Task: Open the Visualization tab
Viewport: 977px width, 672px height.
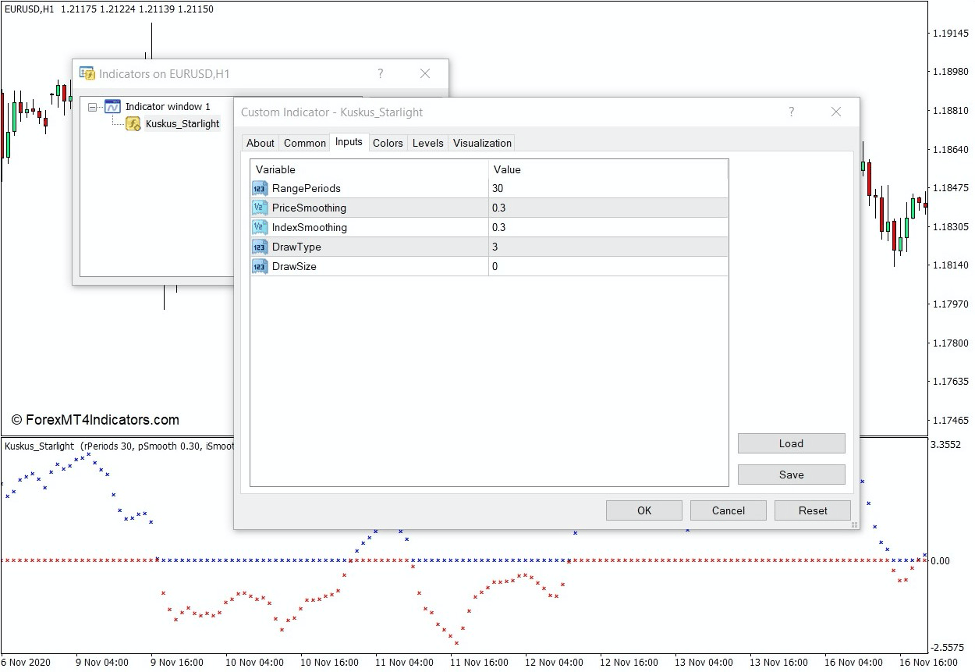Action: point(482,143)
